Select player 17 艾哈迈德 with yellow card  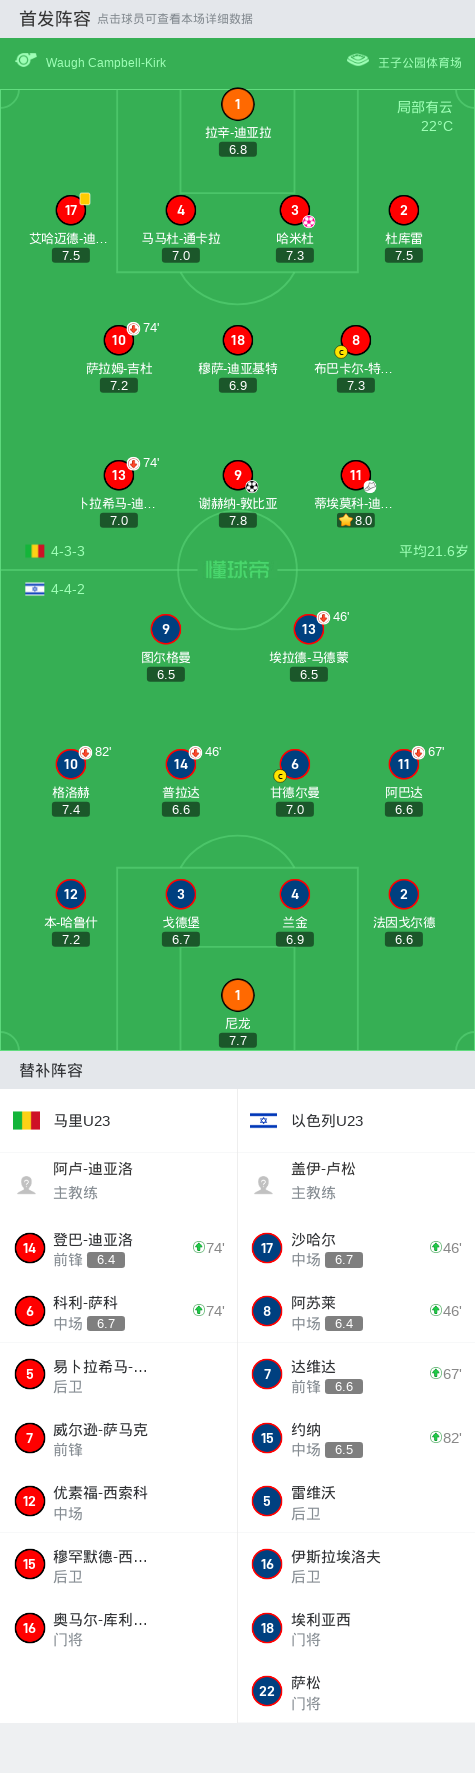pos(71,210)
